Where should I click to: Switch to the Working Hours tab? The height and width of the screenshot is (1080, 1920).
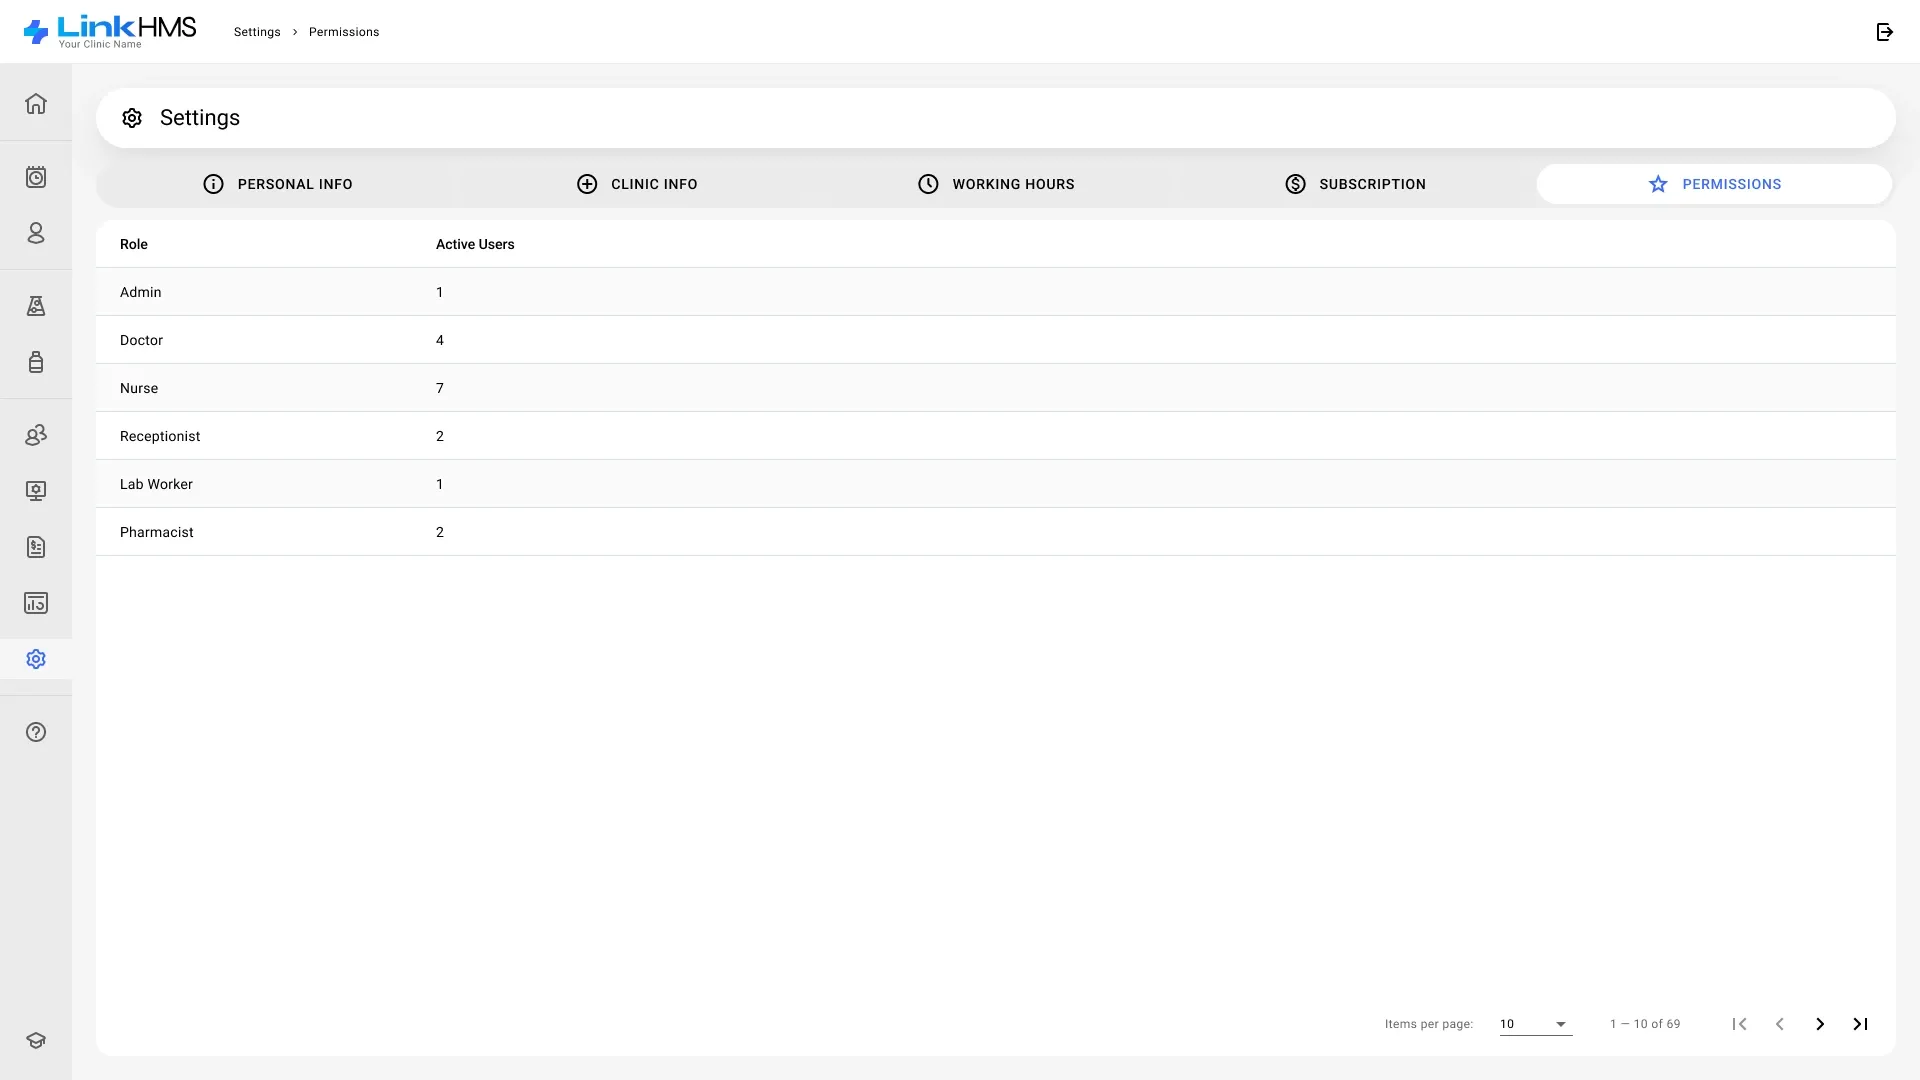[996, 184]
